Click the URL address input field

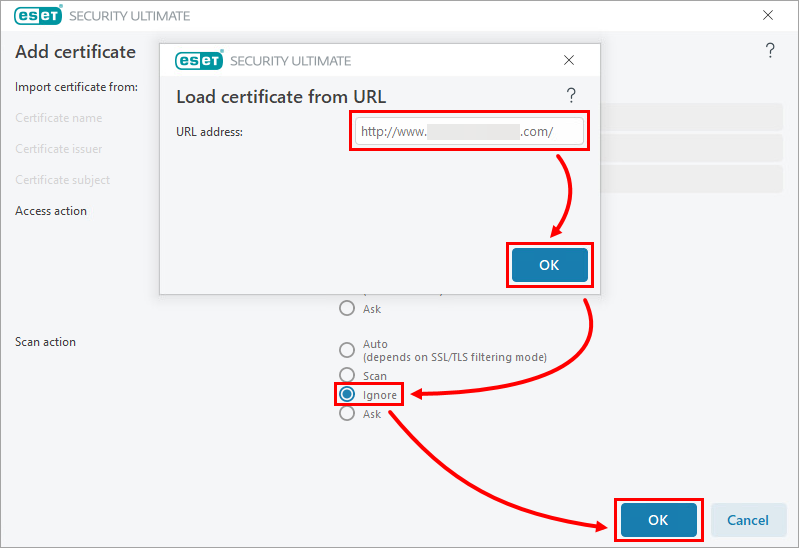(468, 131)
